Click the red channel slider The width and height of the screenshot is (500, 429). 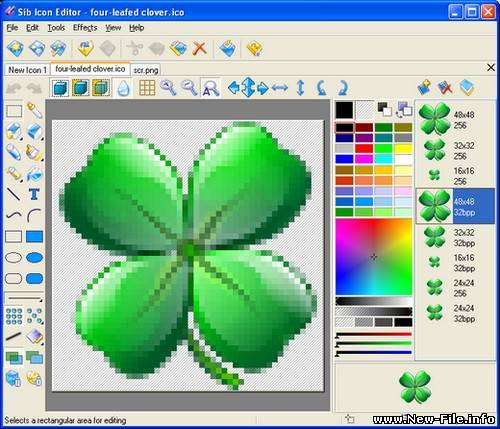click(374, 334)
